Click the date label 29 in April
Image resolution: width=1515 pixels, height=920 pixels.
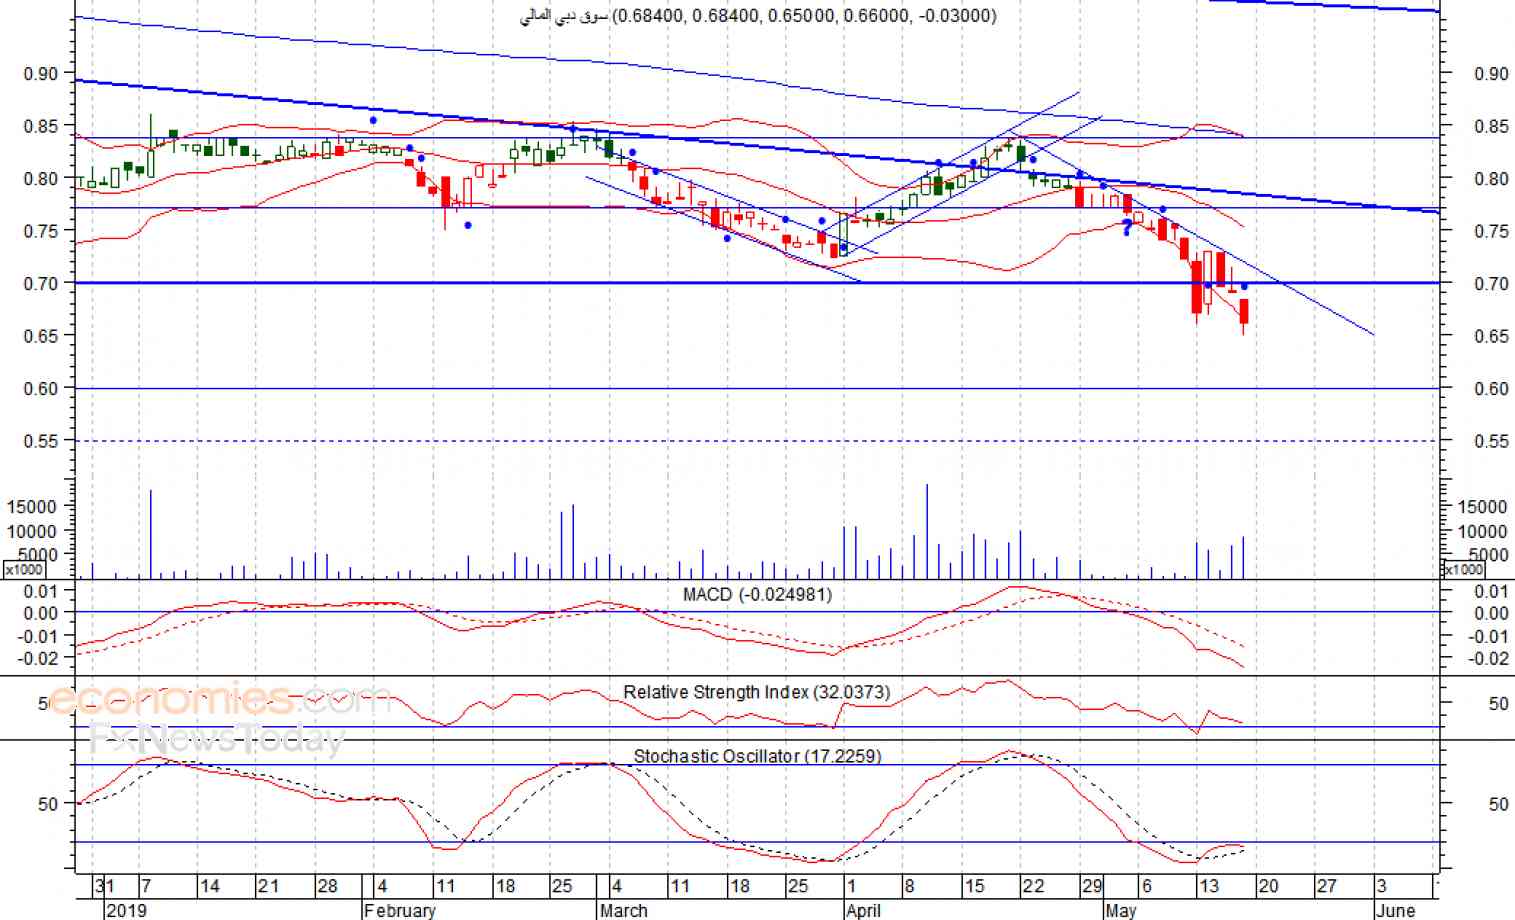pyautogui.click(x=1092, y=886)
